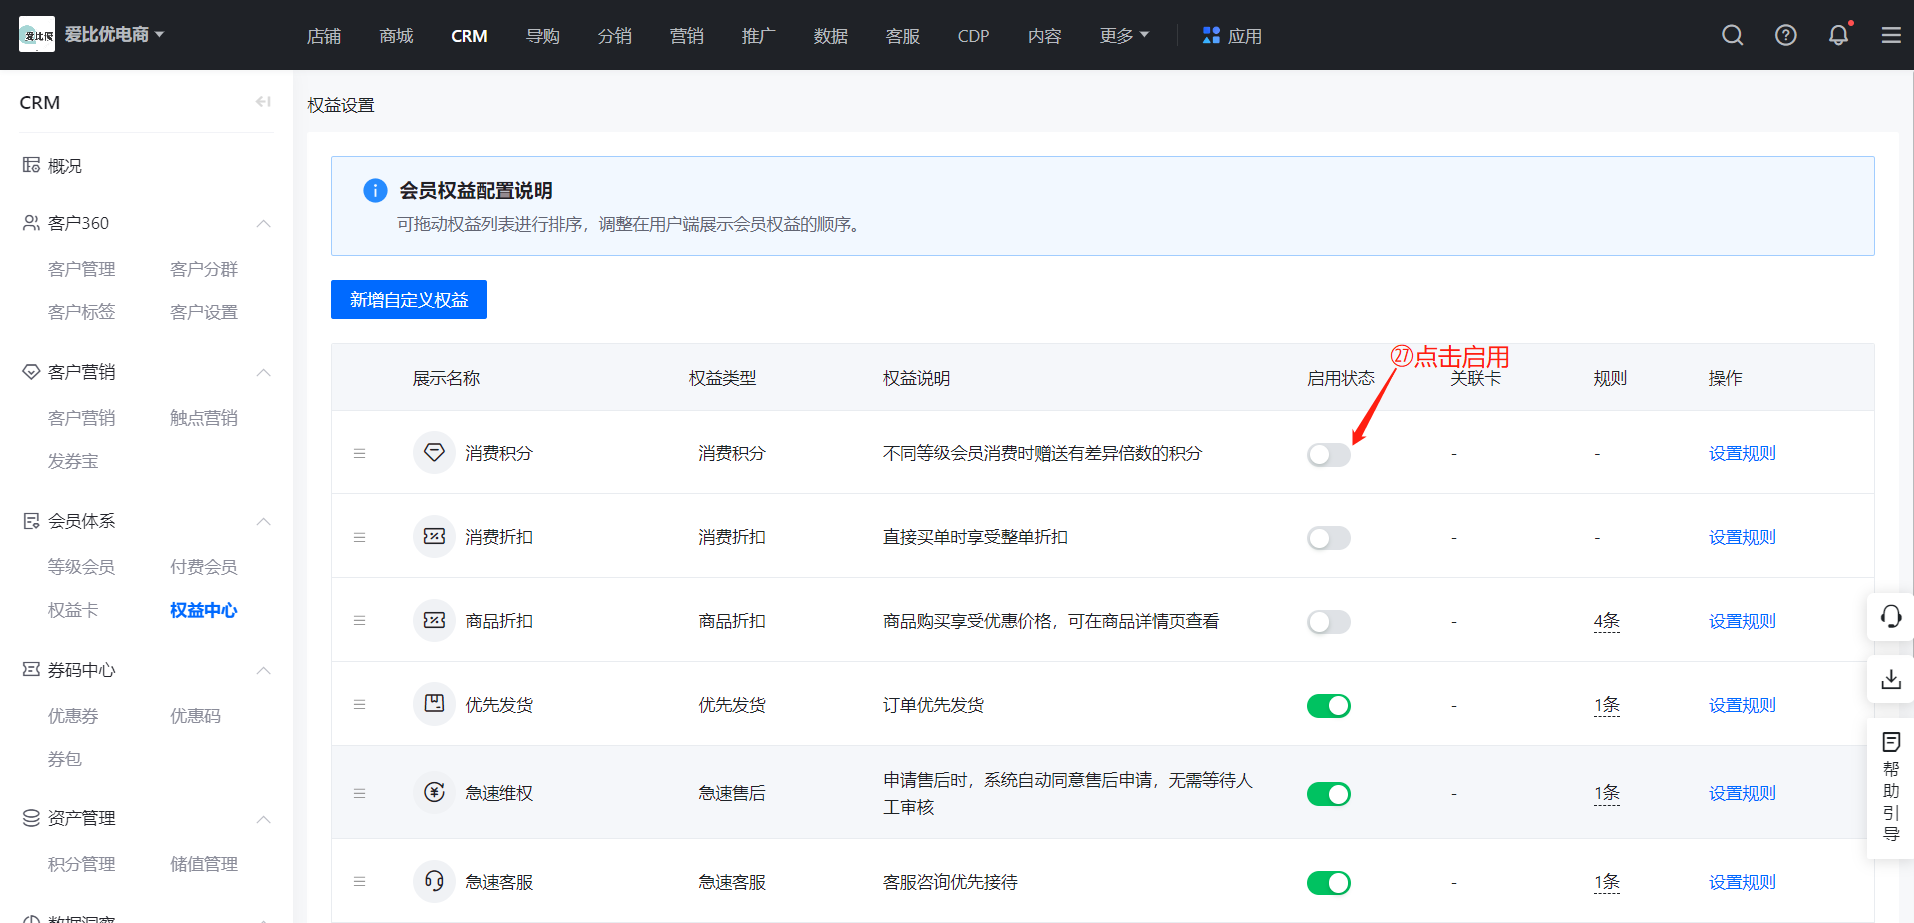Click the drag handle of 优先发货 row
Image resolution: width=1914 pixels, height=923 pixels.
point(359,705)
